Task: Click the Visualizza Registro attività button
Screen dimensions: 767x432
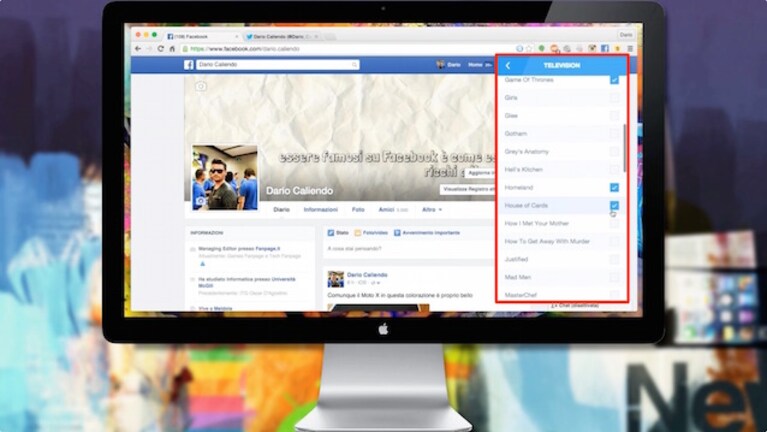Action: coord(468,189)
